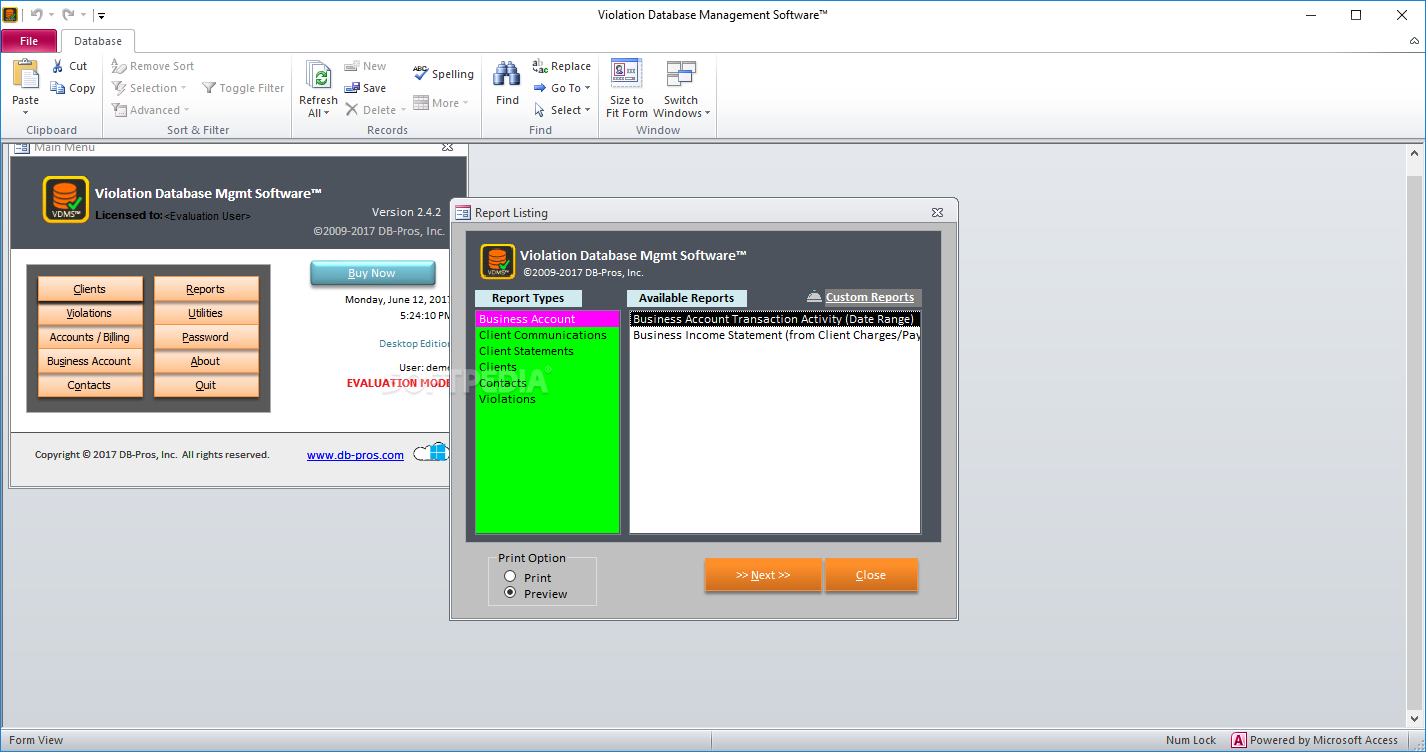Select the Preview radio option

(510, 593)
